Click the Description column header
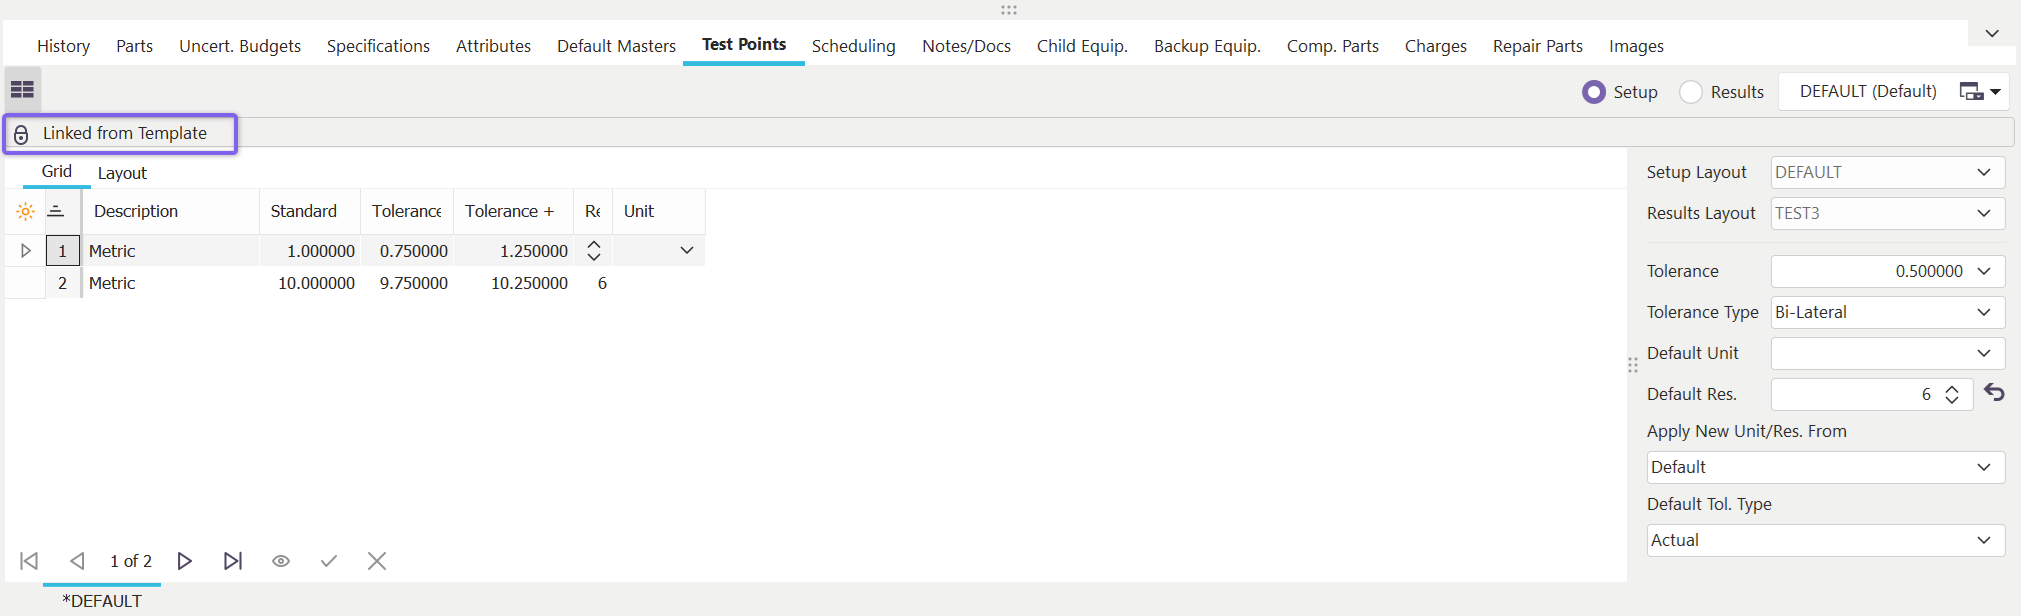This screenshot has height=616, width=2021. [x=136, y=212]
